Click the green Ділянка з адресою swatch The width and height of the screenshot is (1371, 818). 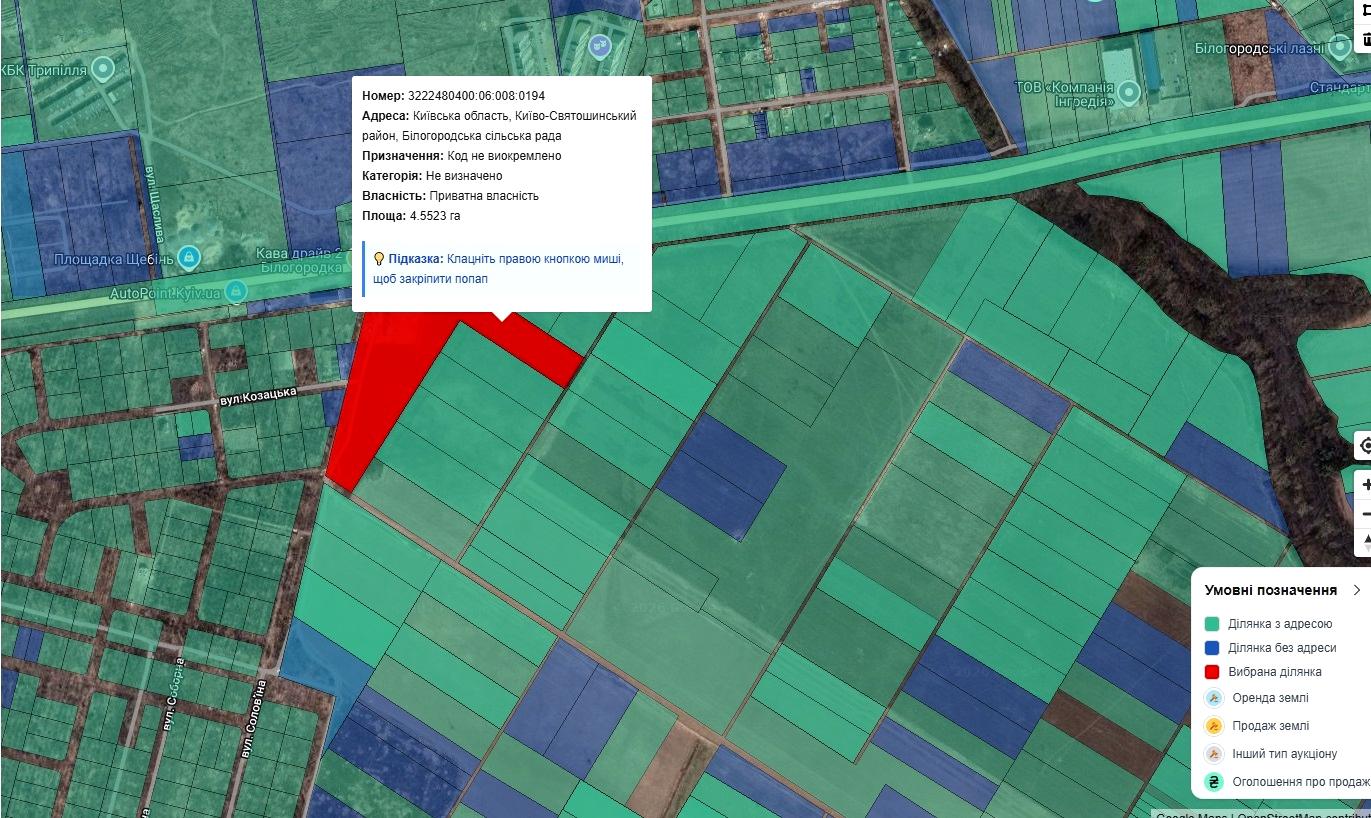click(x=1212, y=624)
